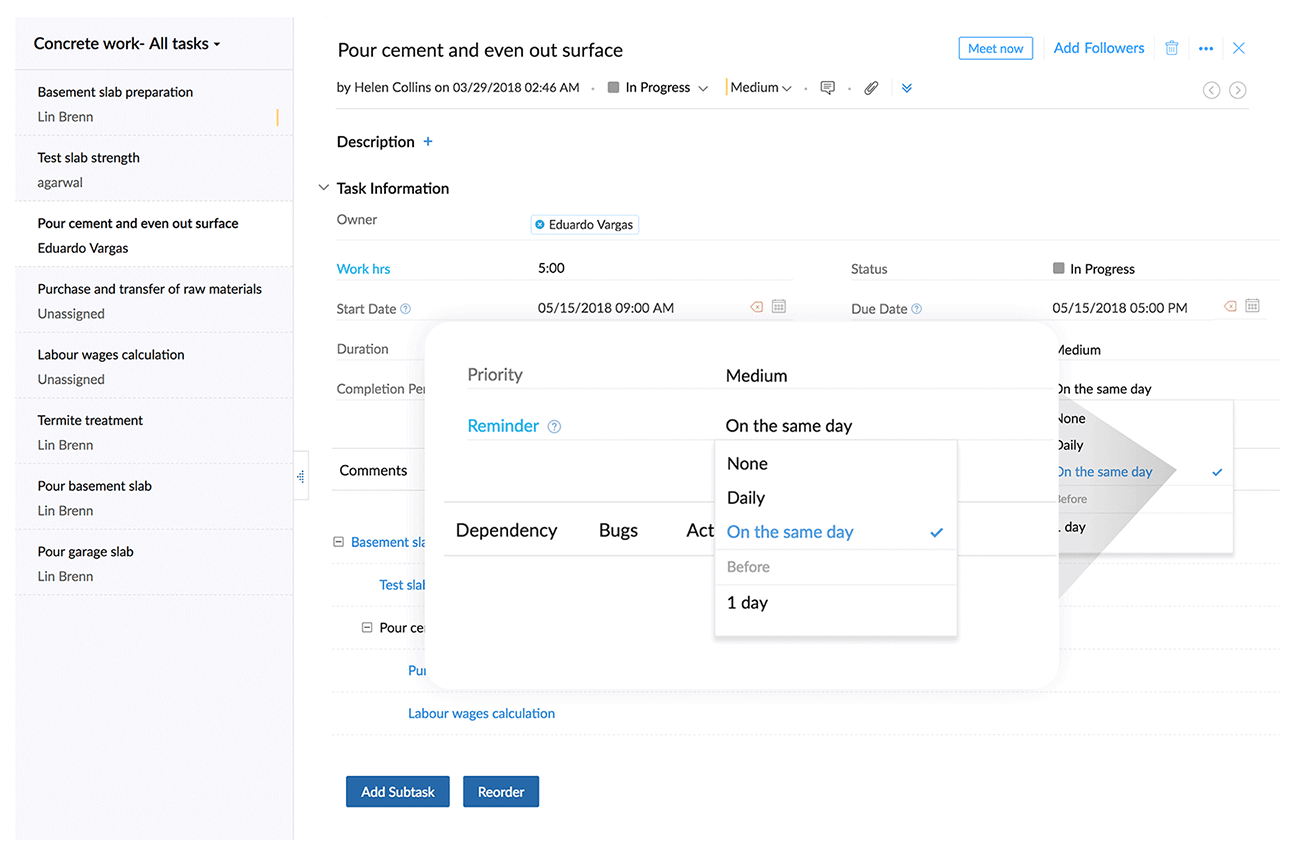This screenshot has width=1300, height=861.
Task: Click the Add Subtask button
Action: pos(397,791)
